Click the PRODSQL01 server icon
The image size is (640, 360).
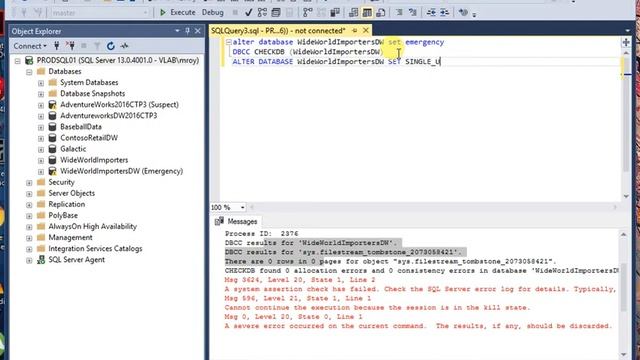pyautogui.click(x=29, y=60)
